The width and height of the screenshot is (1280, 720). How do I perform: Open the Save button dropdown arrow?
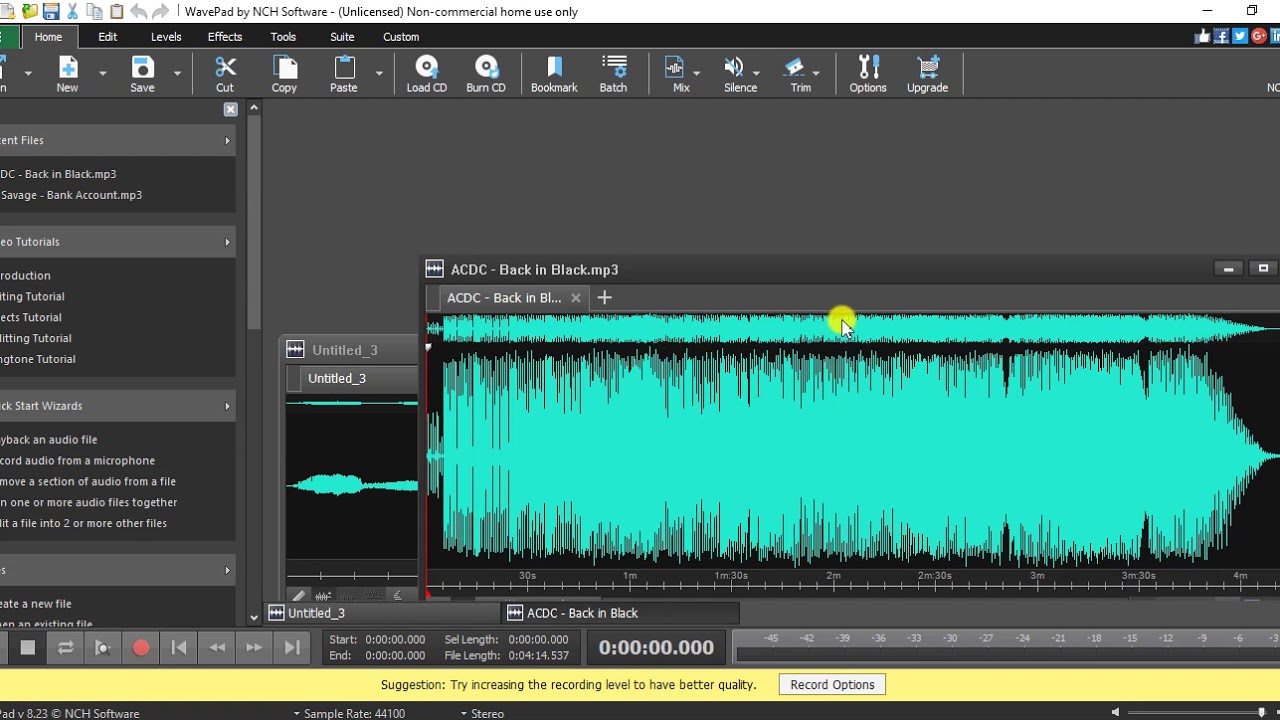point(177,73)
